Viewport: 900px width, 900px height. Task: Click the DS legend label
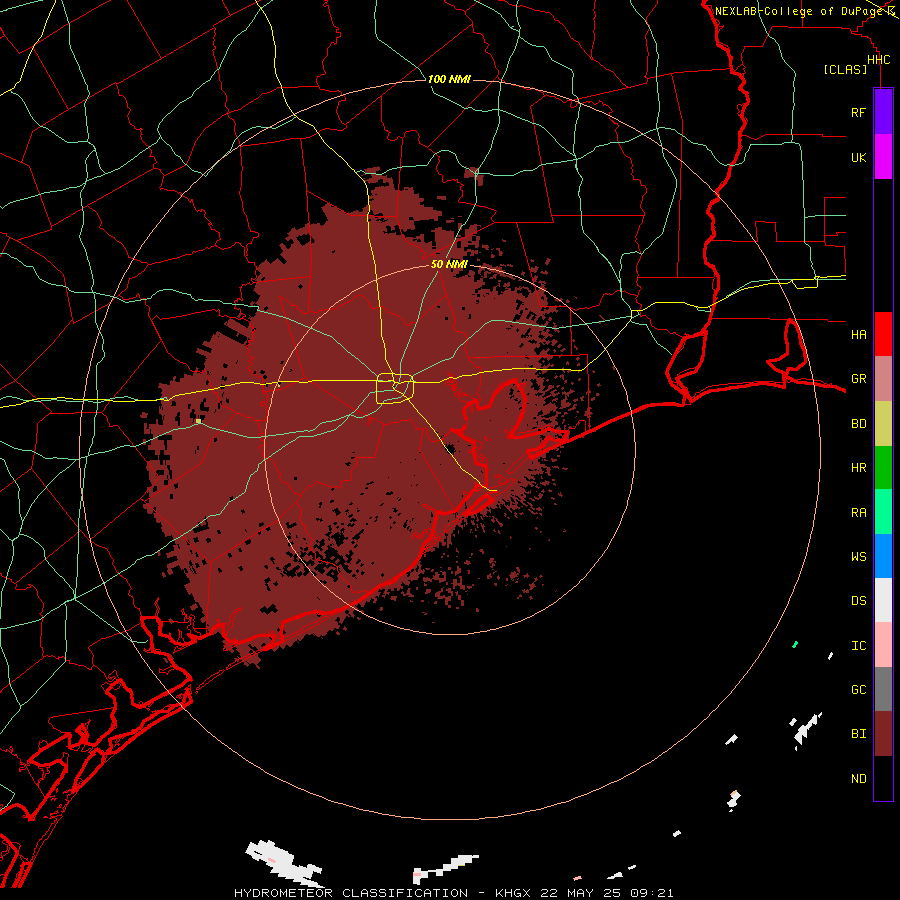(x=858, y=600)
